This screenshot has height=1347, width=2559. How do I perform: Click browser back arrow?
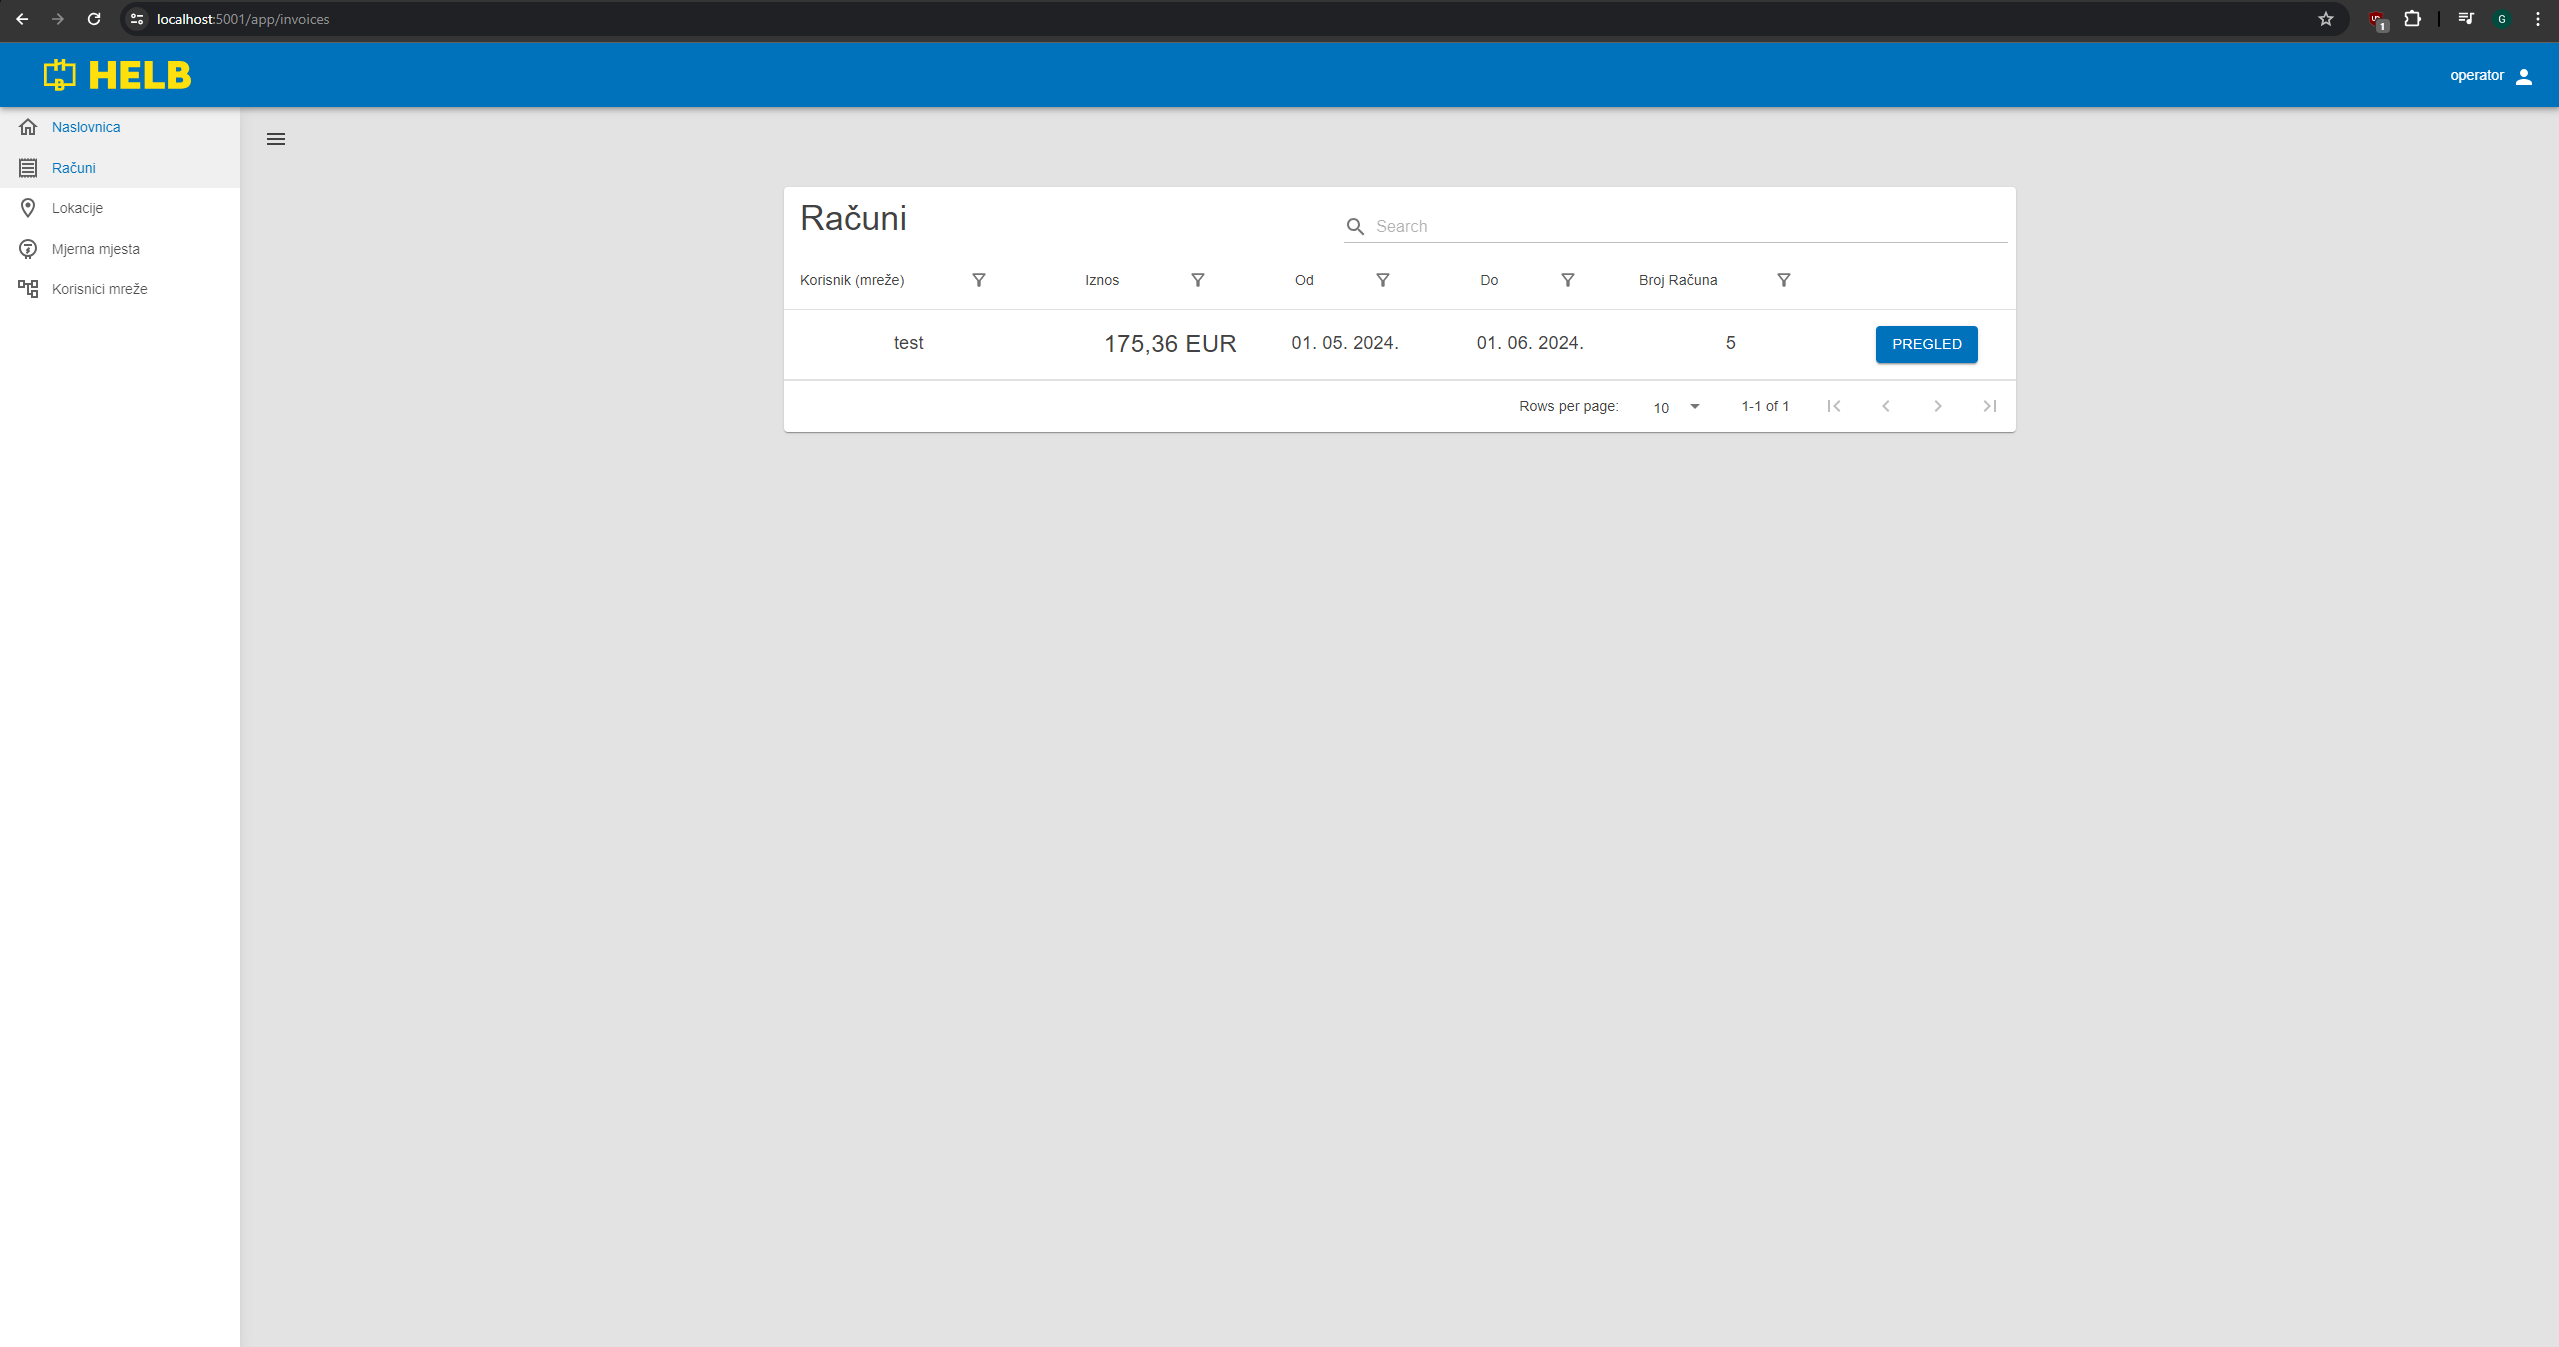(22, 19)
